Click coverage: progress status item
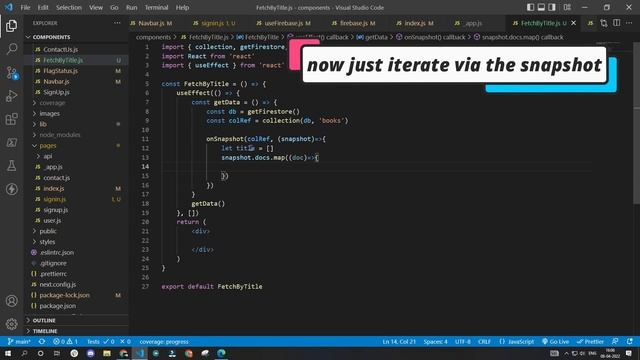The width and height of the screenshot is (640, 360). 164,342
